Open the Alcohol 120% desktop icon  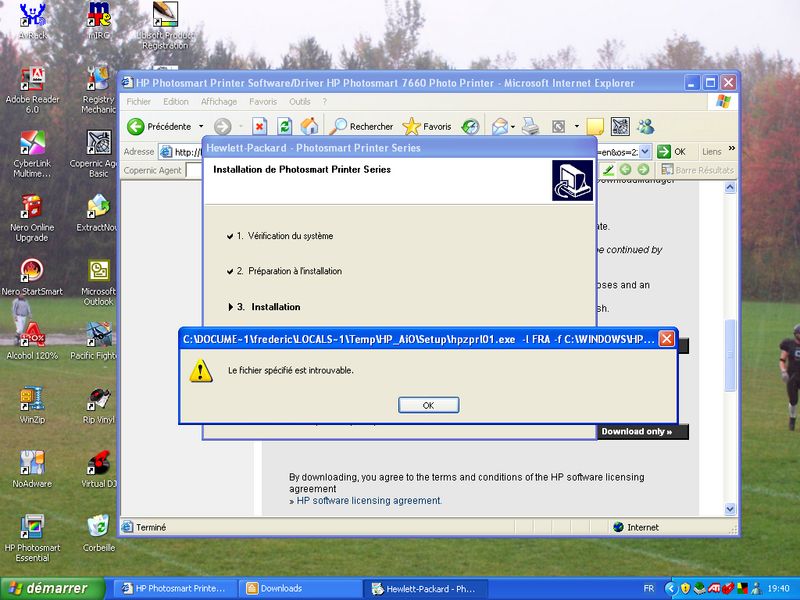pos(32,341)
